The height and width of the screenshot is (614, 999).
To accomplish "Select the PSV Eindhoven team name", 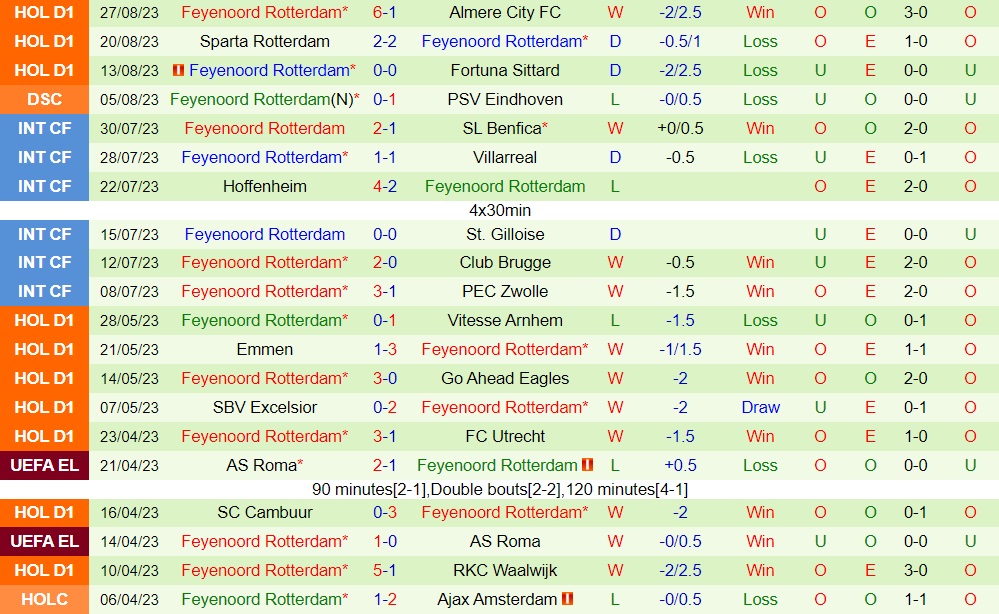I will [x=505, y=99].
